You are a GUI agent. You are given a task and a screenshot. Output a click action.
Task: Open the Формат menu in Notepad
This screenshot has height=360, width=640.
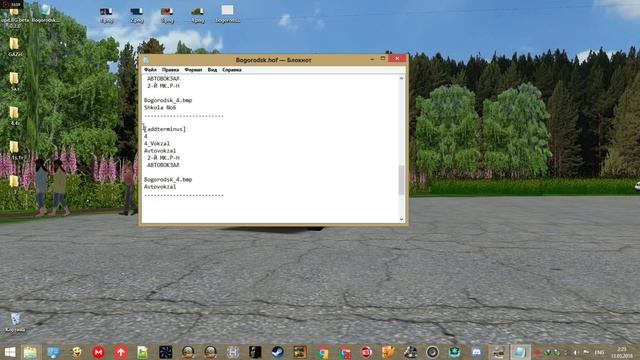click(x=193, y=70)
